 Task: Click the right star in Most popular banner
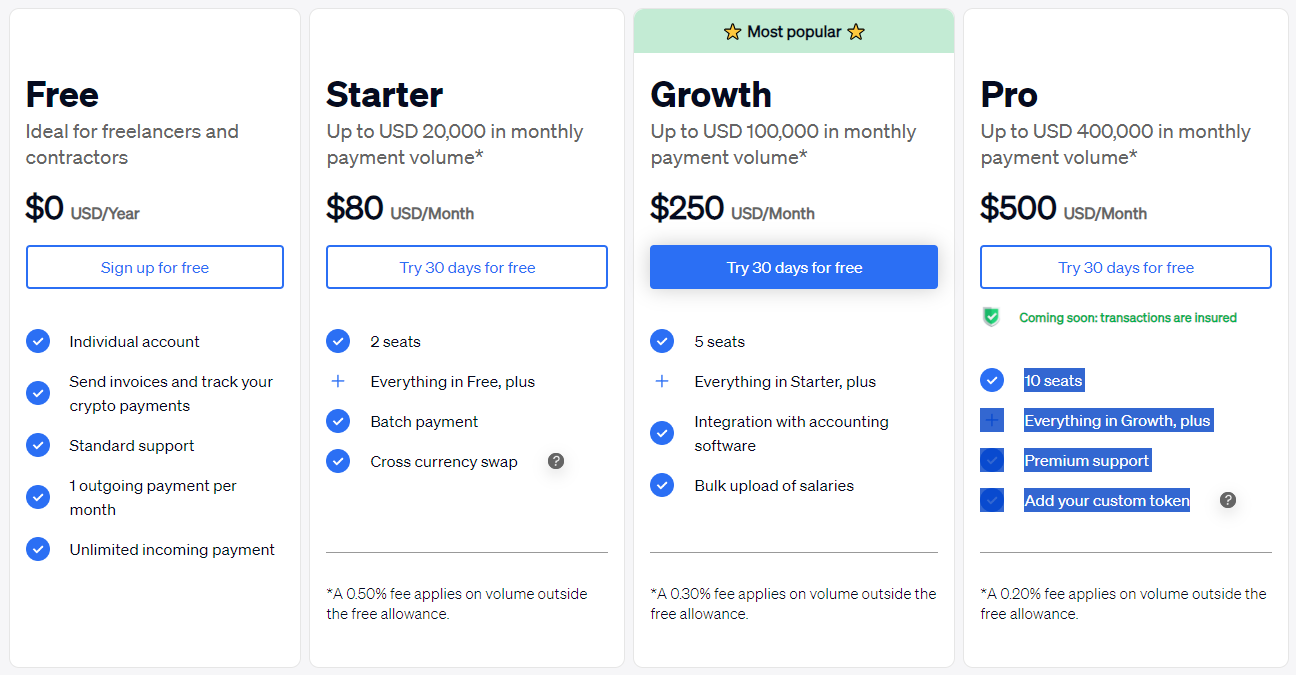coord(855,32)
